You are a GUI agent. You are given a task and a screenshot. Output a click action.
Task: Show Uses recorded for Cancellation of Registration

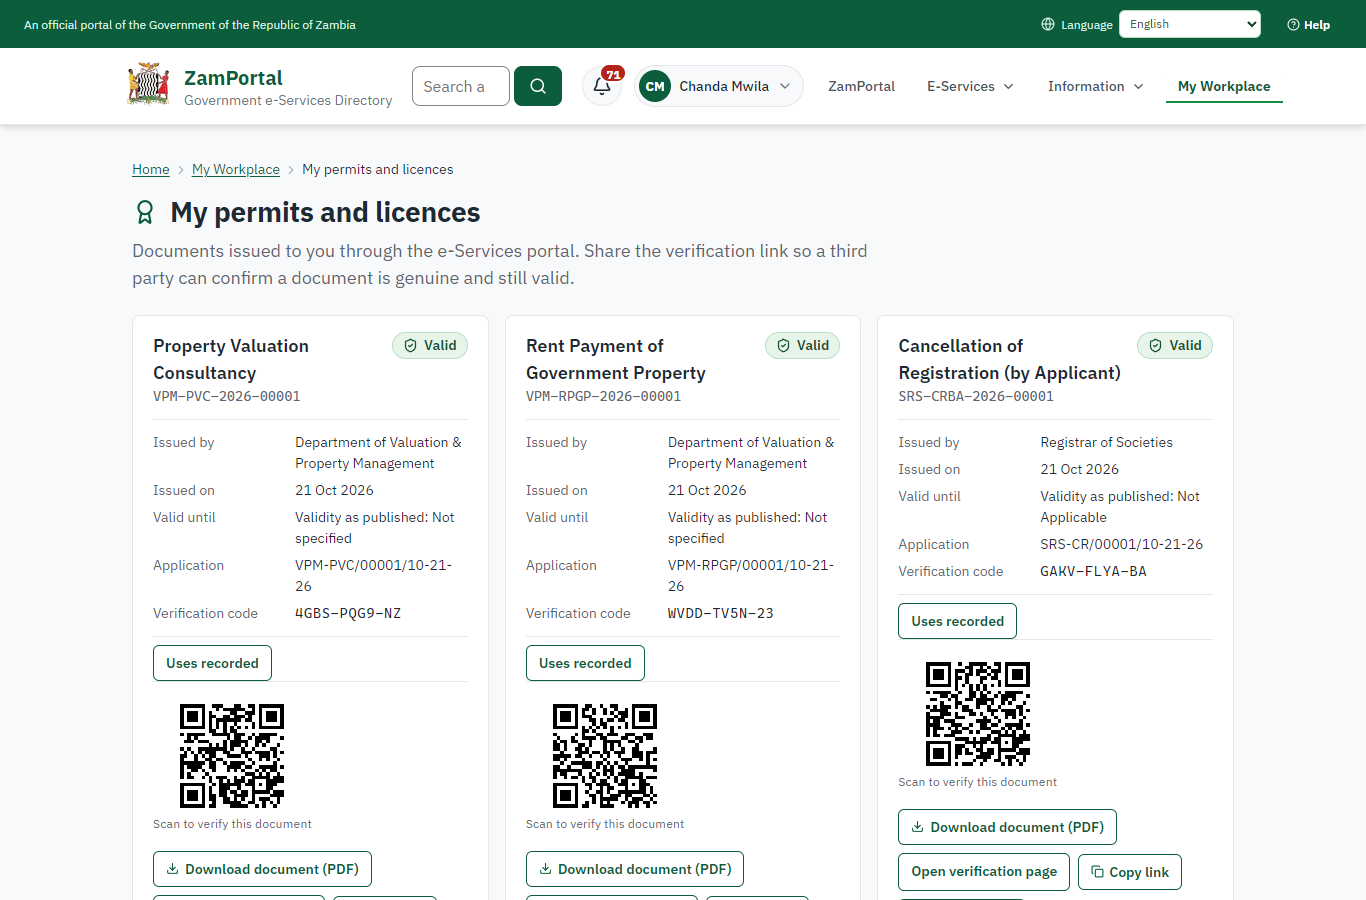[x=958, y=621]
